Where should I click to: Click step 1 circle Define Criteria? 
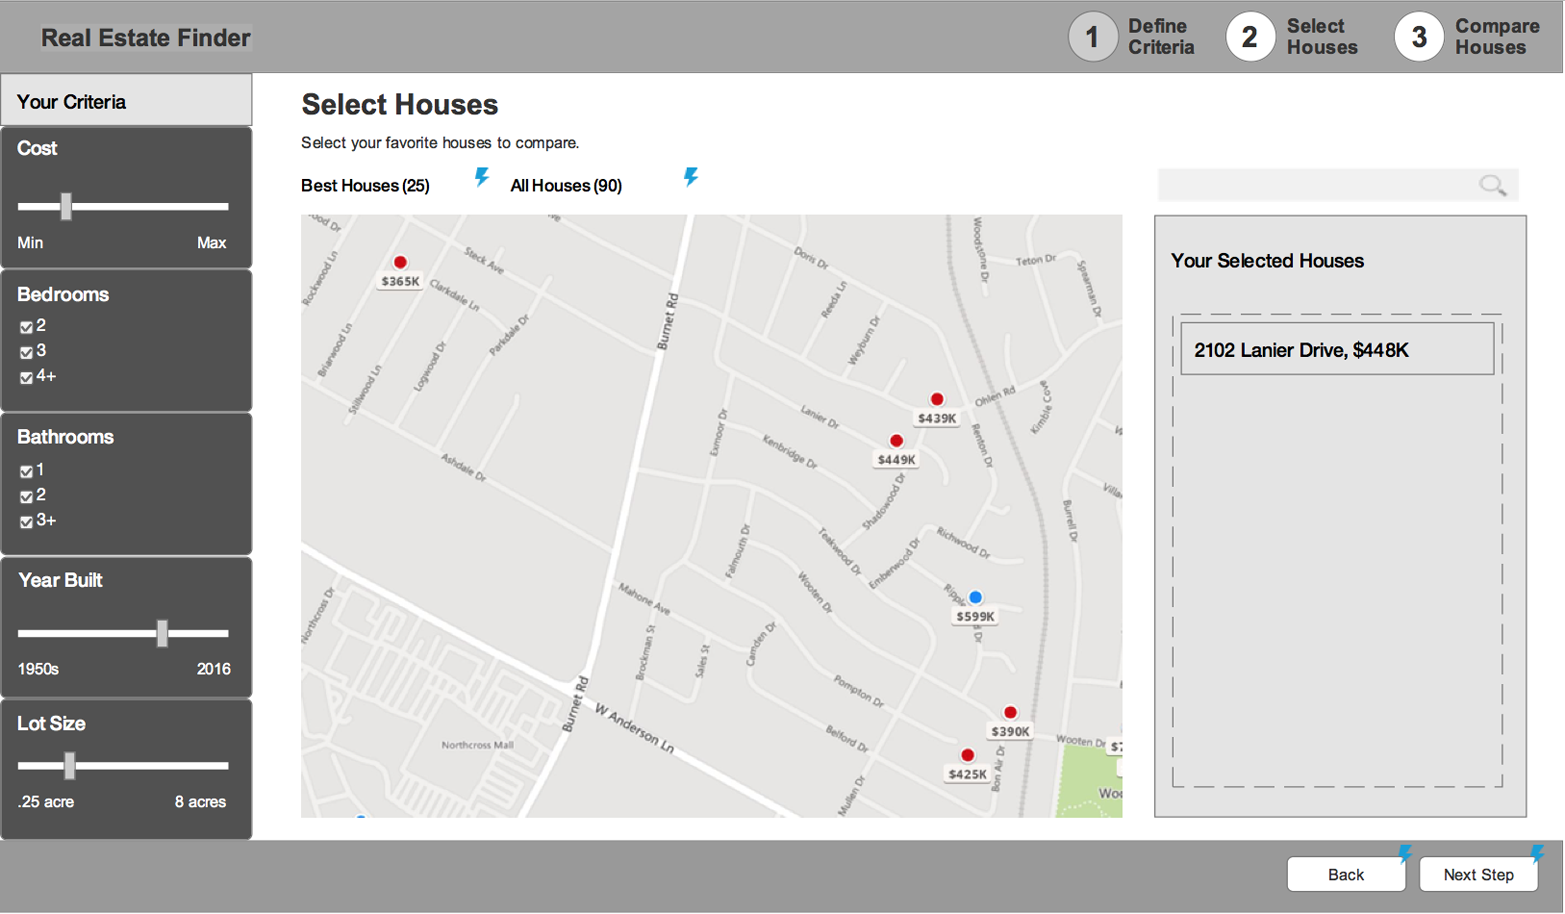point(1092,37)
